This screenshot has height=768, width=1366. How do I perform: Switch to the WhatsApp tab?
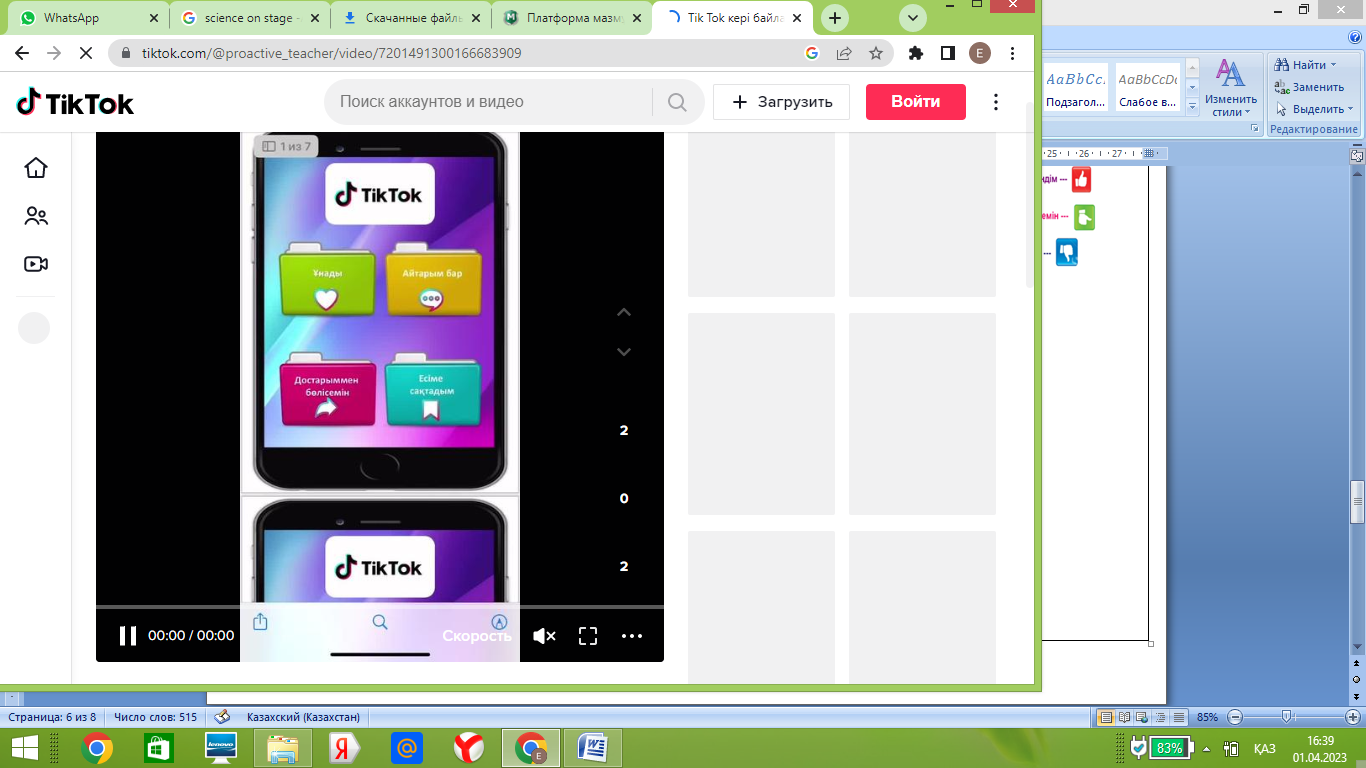click(x=88, y=18)
